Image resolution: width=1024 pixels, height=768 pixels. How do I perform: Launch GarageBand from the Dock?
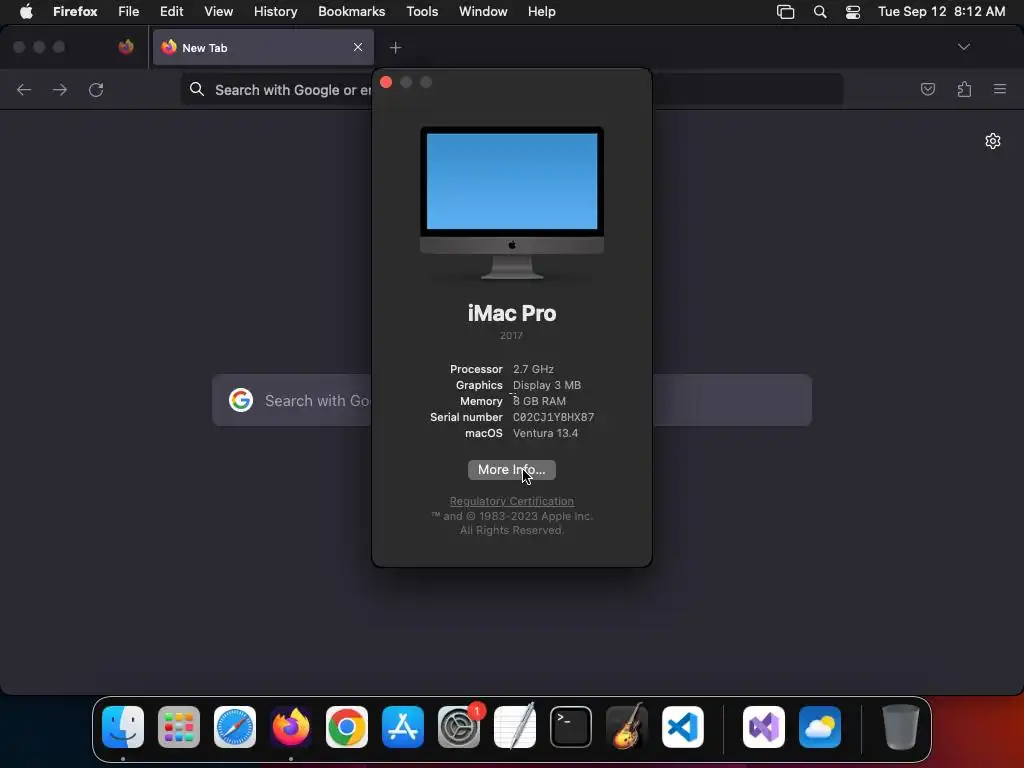(x=627, y=727)
